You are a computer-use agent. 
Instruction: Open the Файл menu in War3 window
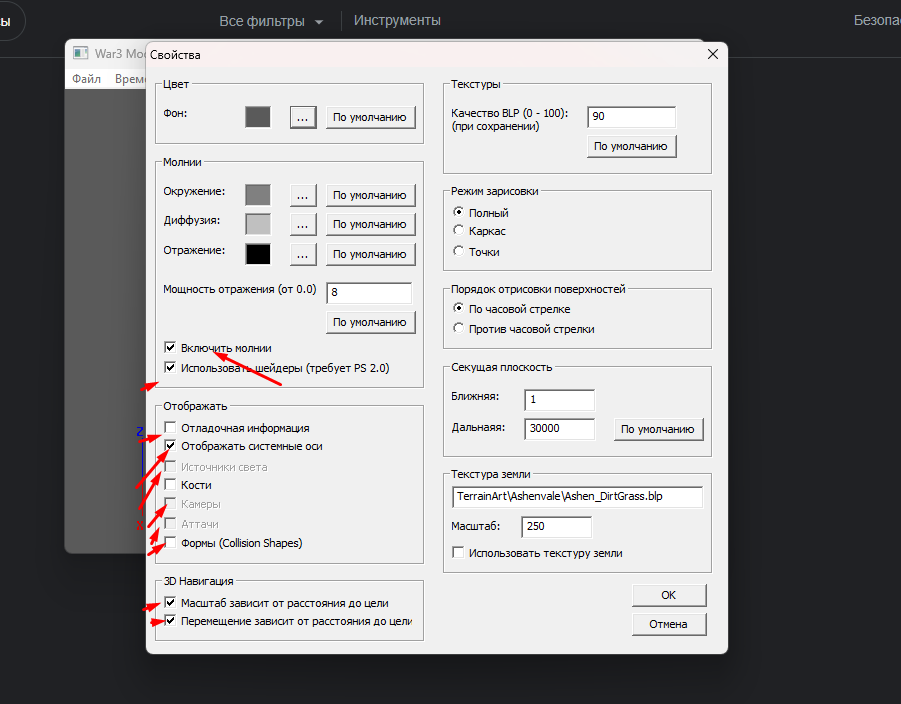click(x=86, y=79)
